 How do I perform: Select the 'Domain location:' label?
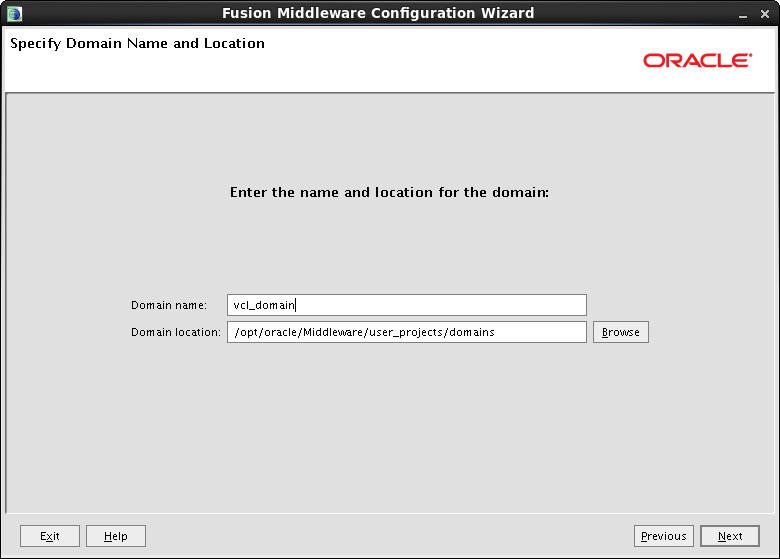pos(176,332)
